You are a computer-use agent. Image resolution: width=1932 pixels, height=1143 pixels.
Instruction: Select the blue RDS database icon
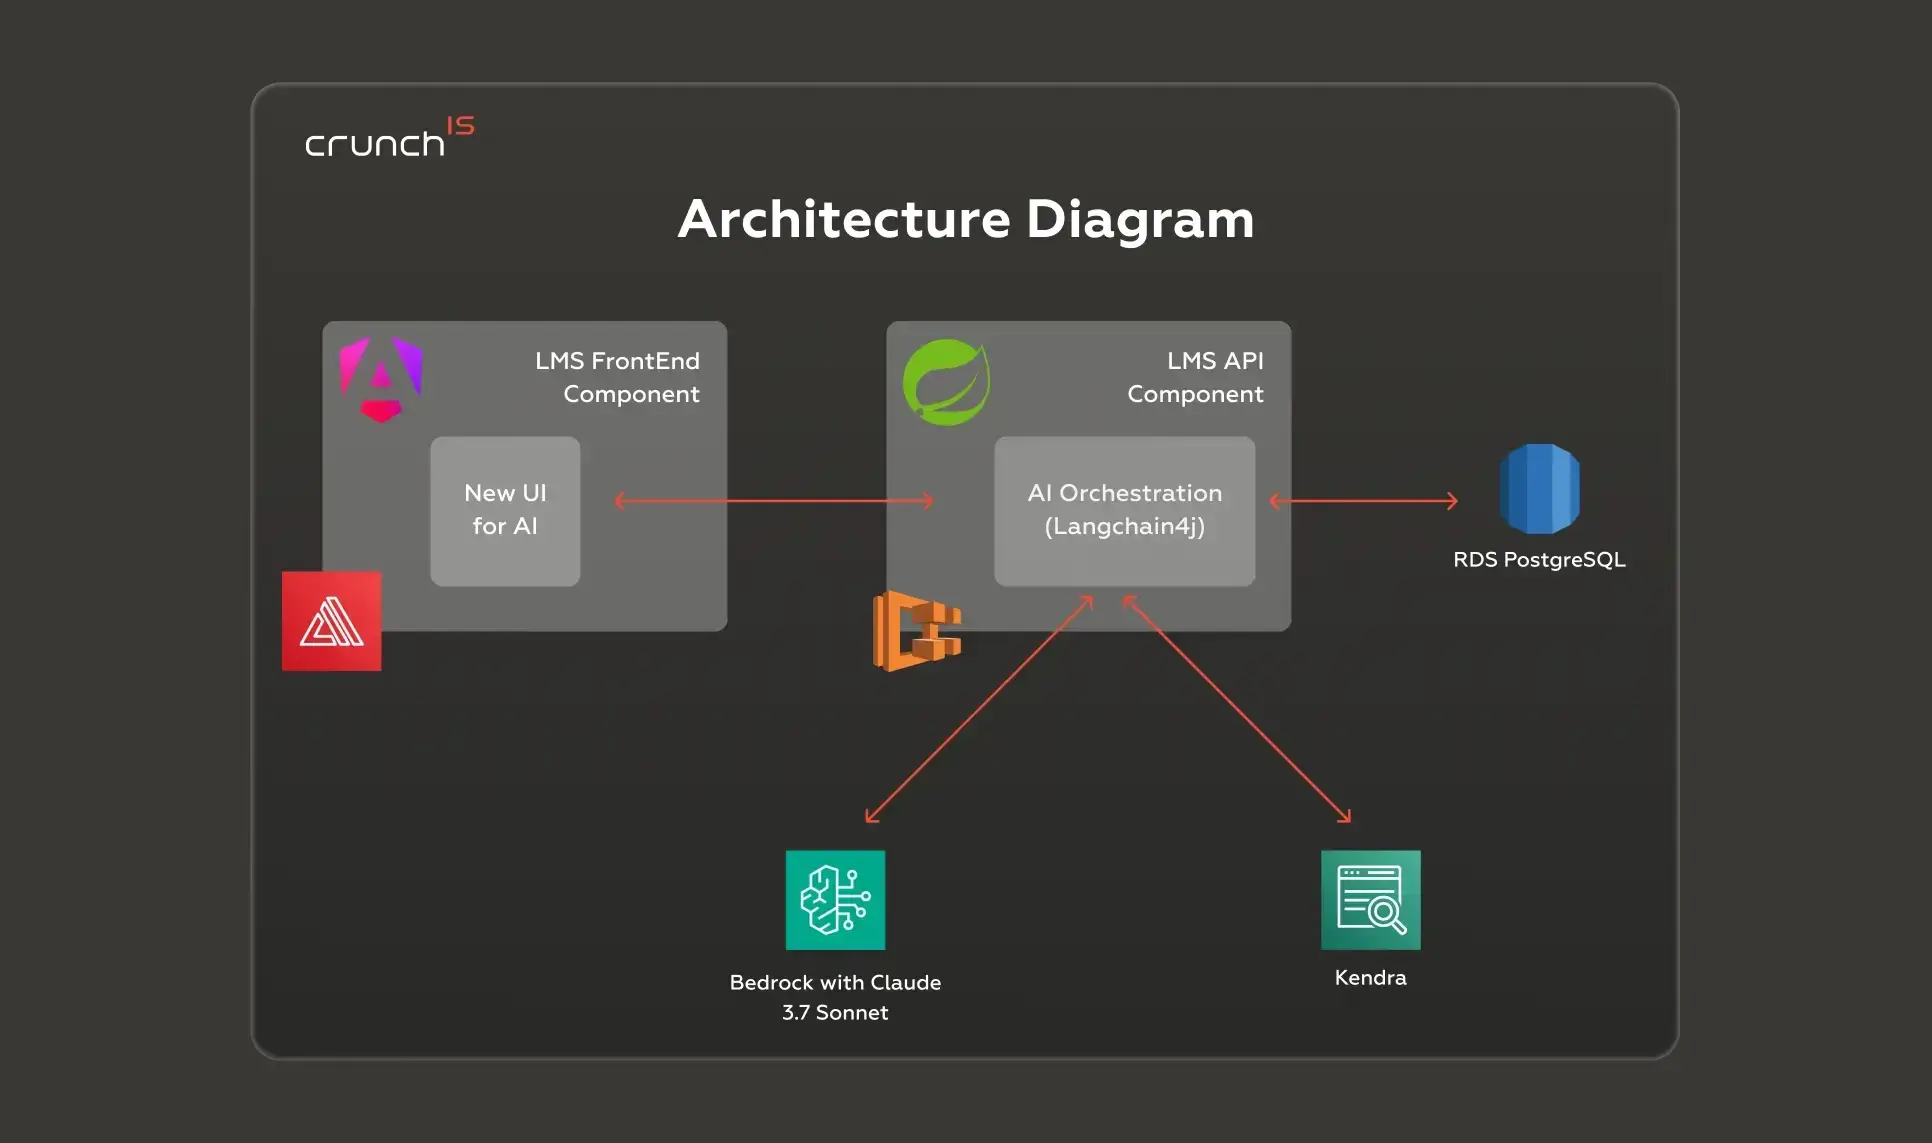pos(1540,489)
